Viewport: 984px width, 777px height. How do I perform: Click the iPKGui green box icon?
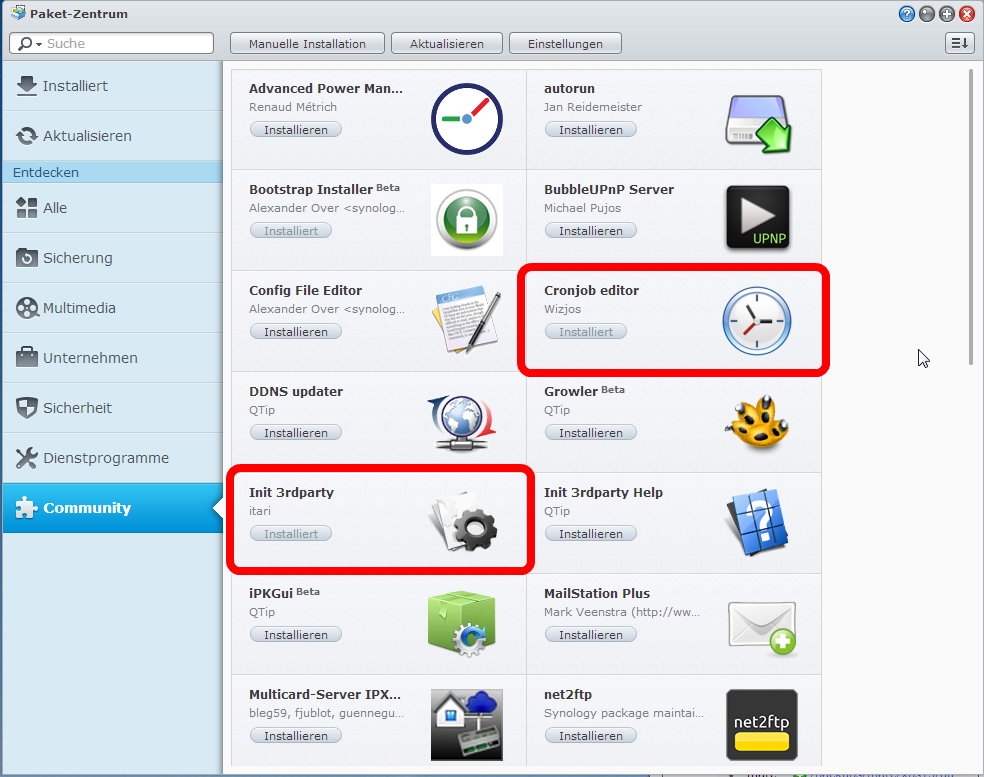(462, 623)
